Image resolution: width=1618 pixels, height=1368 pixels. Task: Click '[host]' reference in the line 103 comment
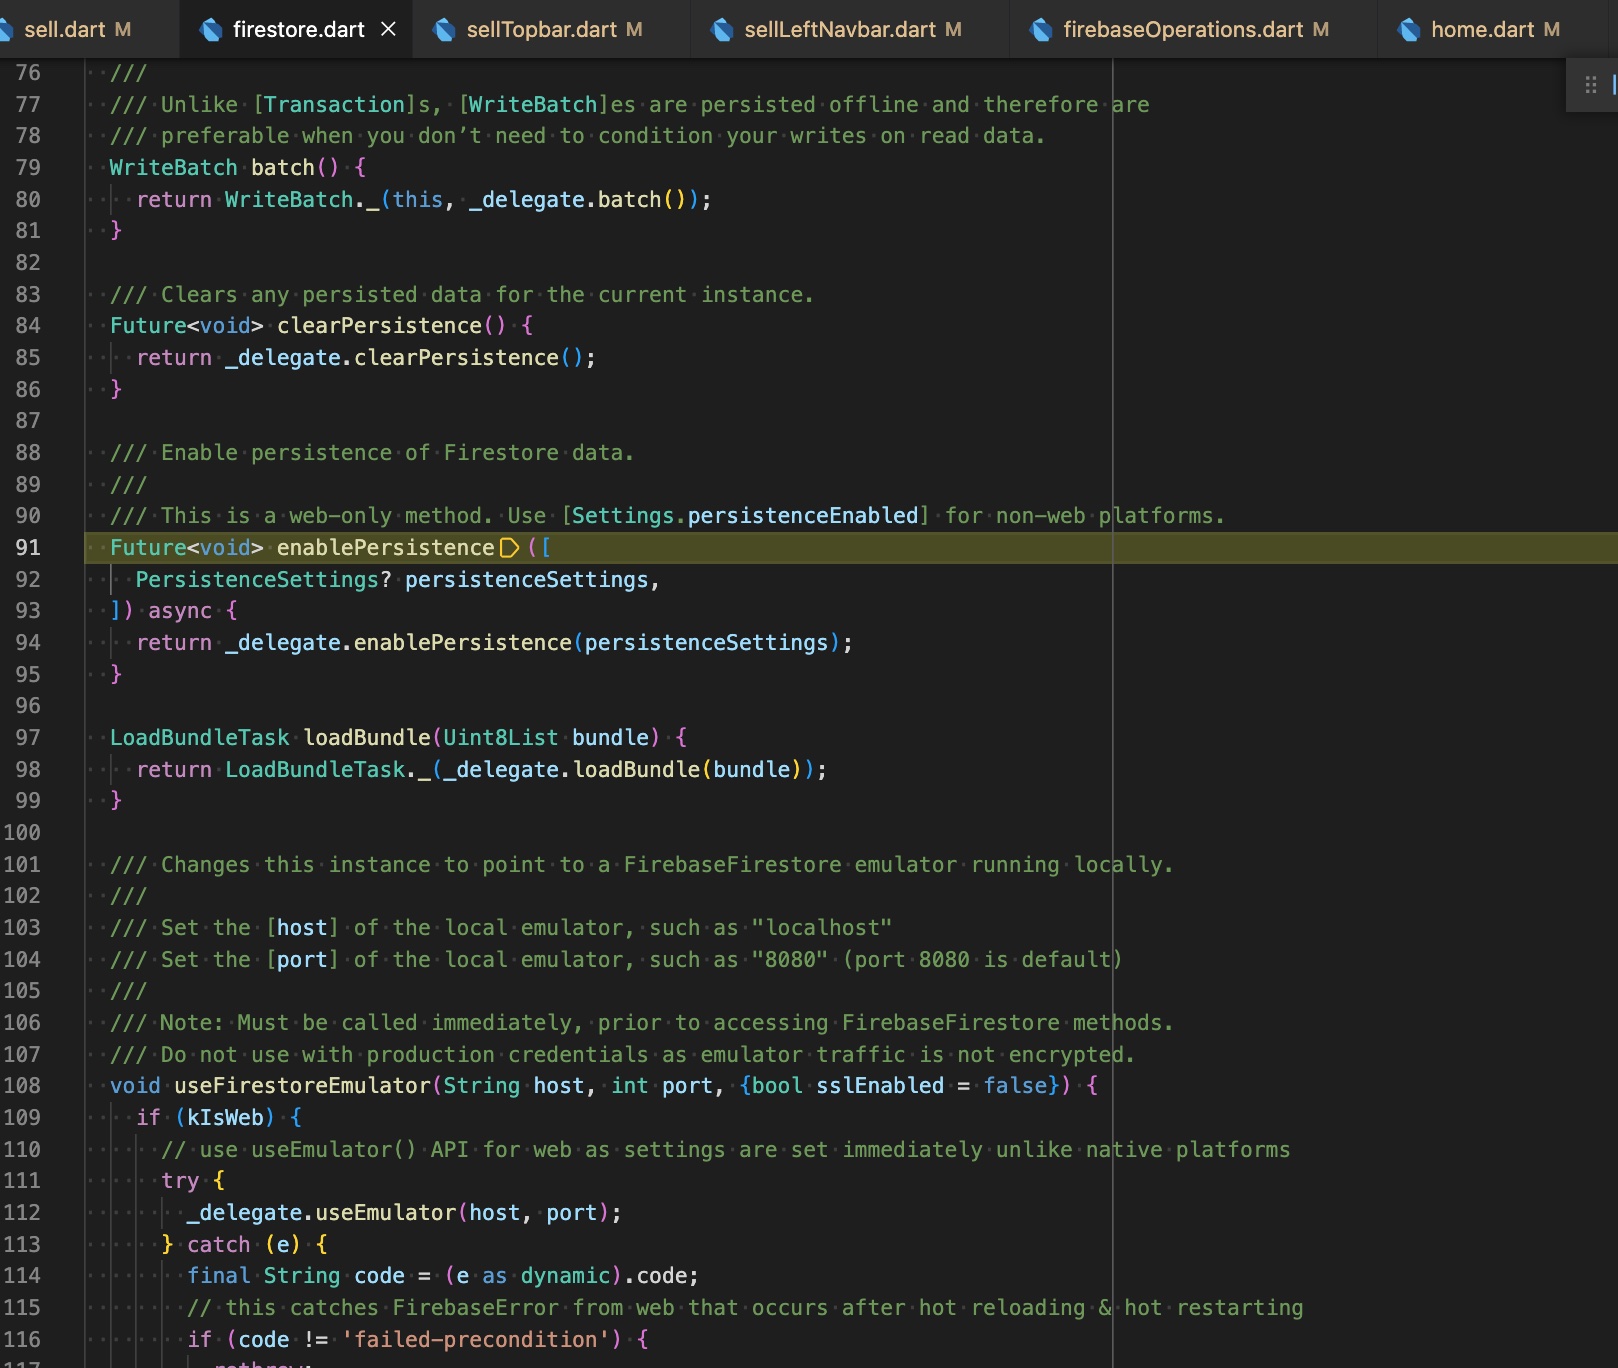point(302,927)
